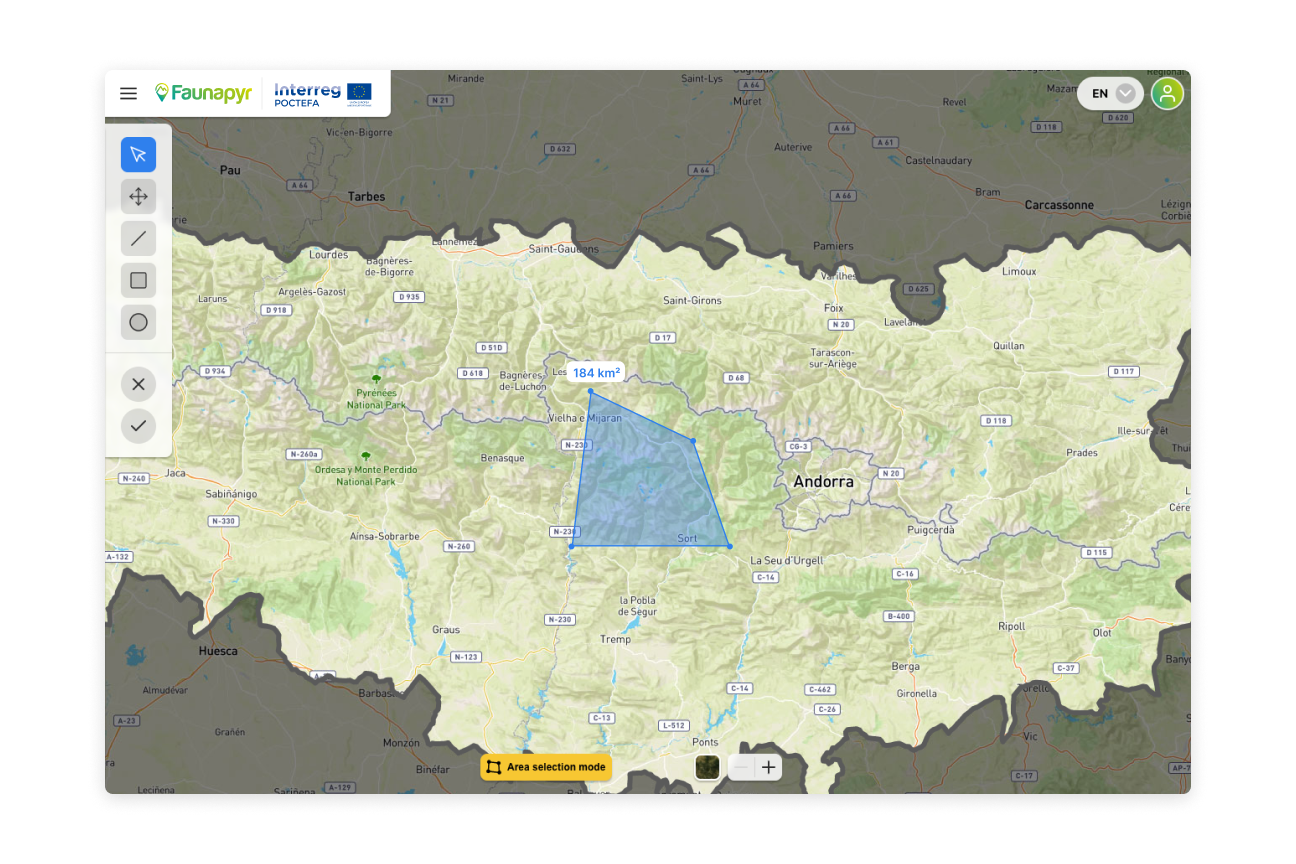This screenshot has height=864, width=1296.
Task: Select the rectangle drawing tool
Action: [138, 280]
